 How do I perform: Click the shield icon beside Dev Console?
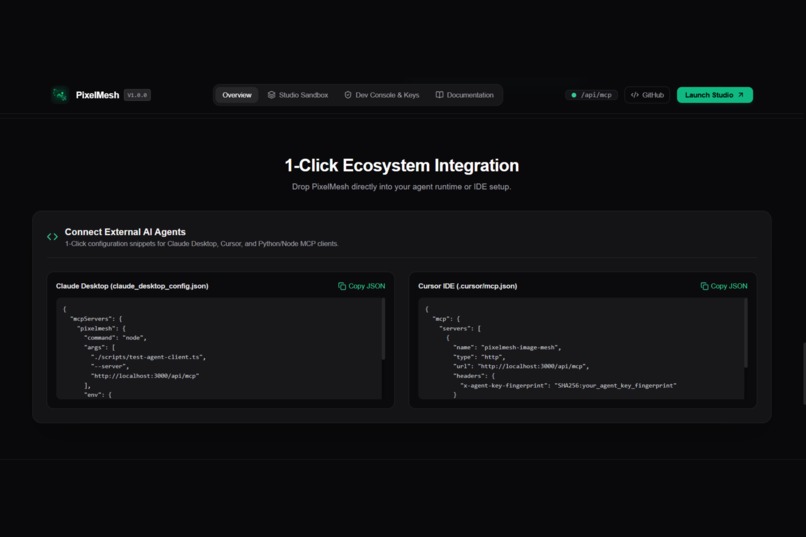point(348,95)
